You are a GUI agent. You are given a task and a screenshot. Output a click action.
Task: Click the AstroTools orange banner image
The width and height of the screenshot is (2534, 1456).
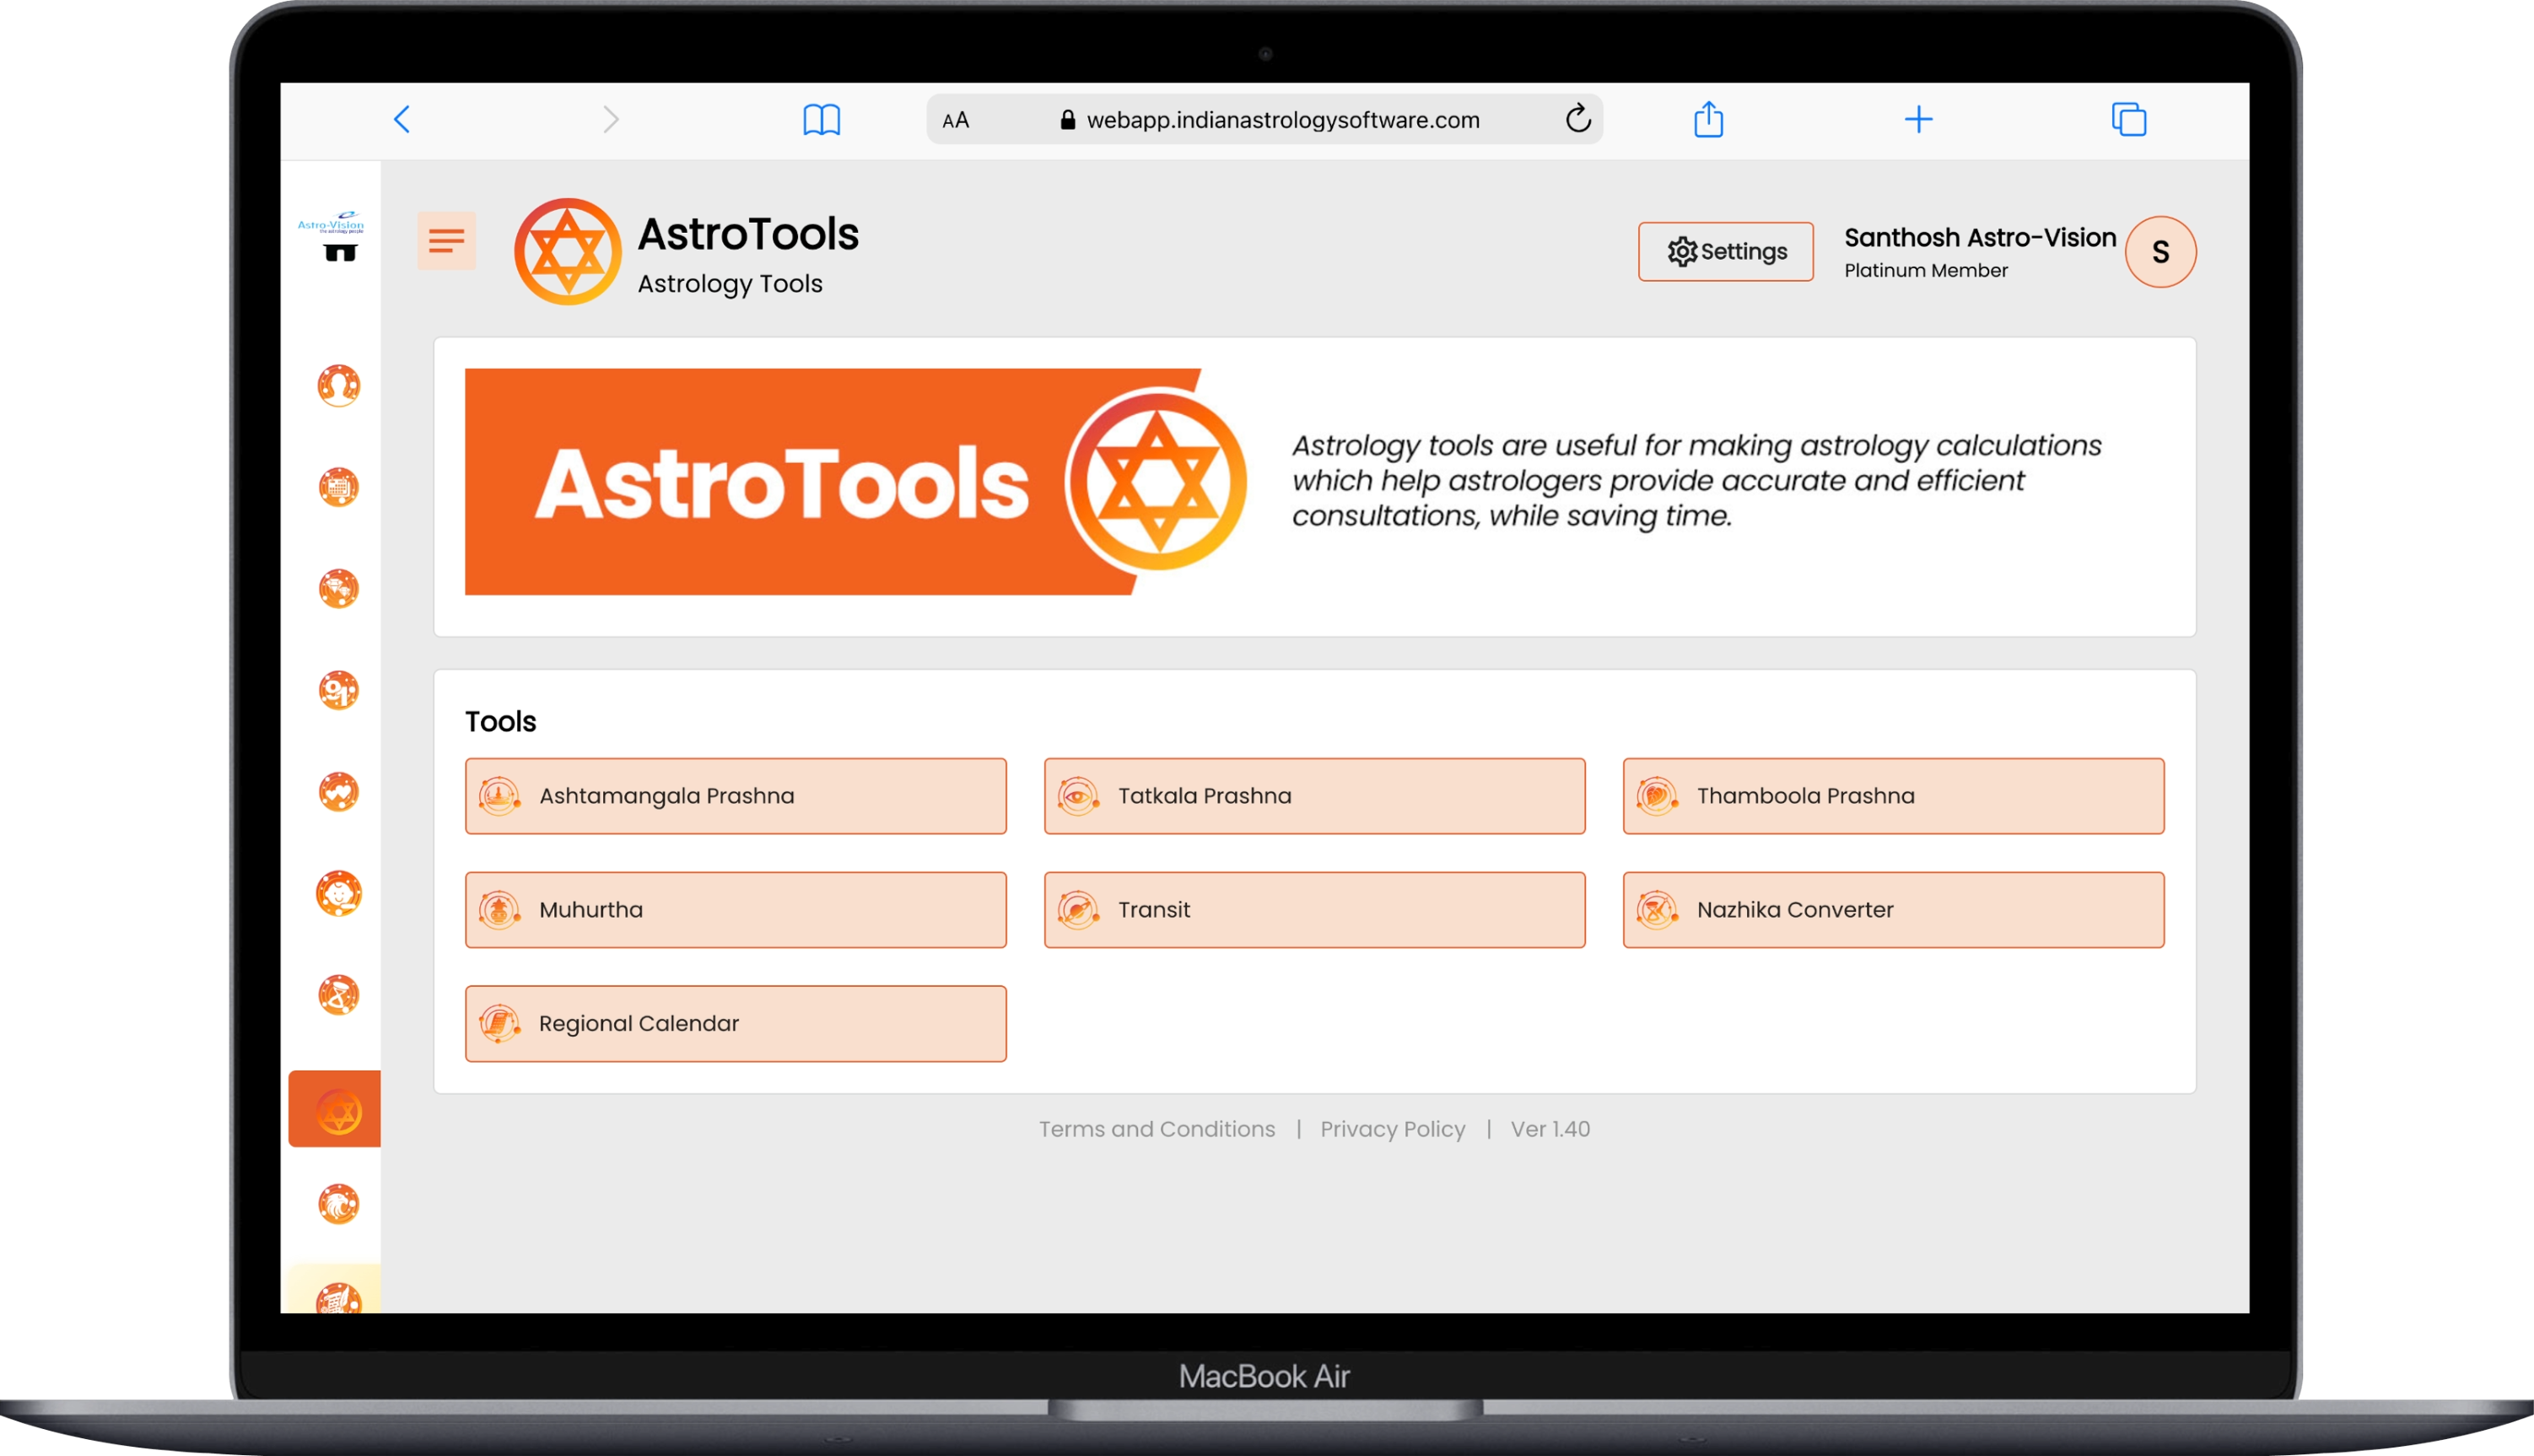856,483
